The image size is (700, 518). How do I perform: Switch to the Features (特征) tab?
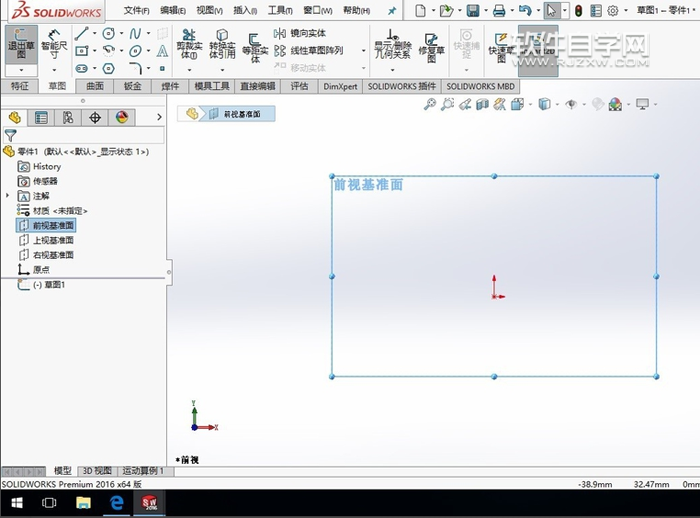(x=19, y=86)
